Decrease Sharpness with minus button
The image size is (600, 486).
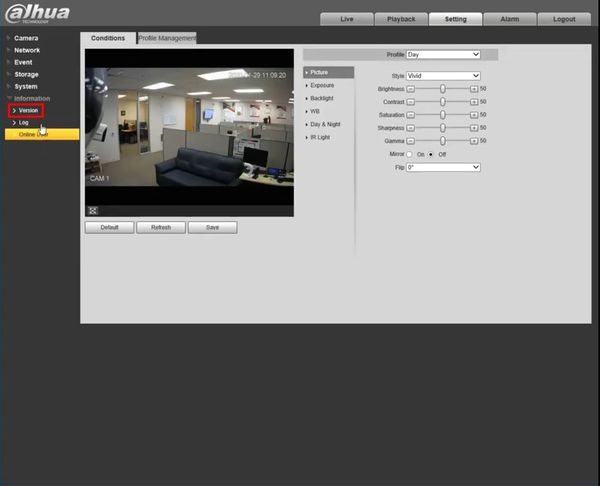411,128
